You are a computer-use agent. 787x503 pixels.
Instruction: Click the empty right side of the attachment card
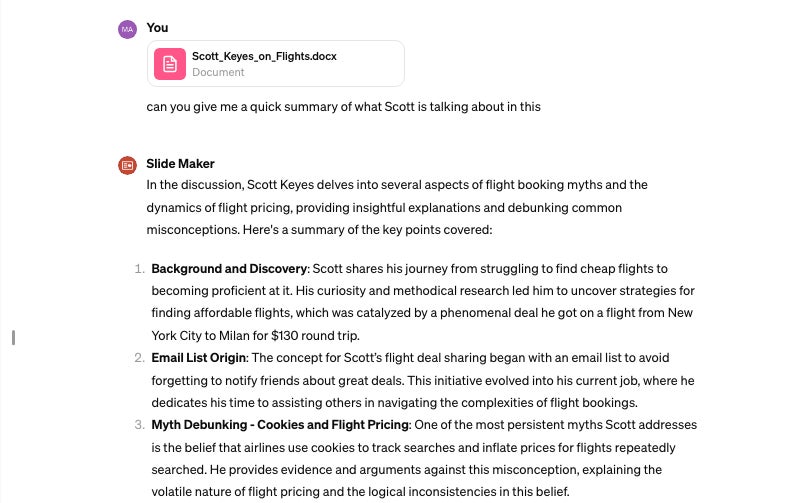[x=370, y=64]
